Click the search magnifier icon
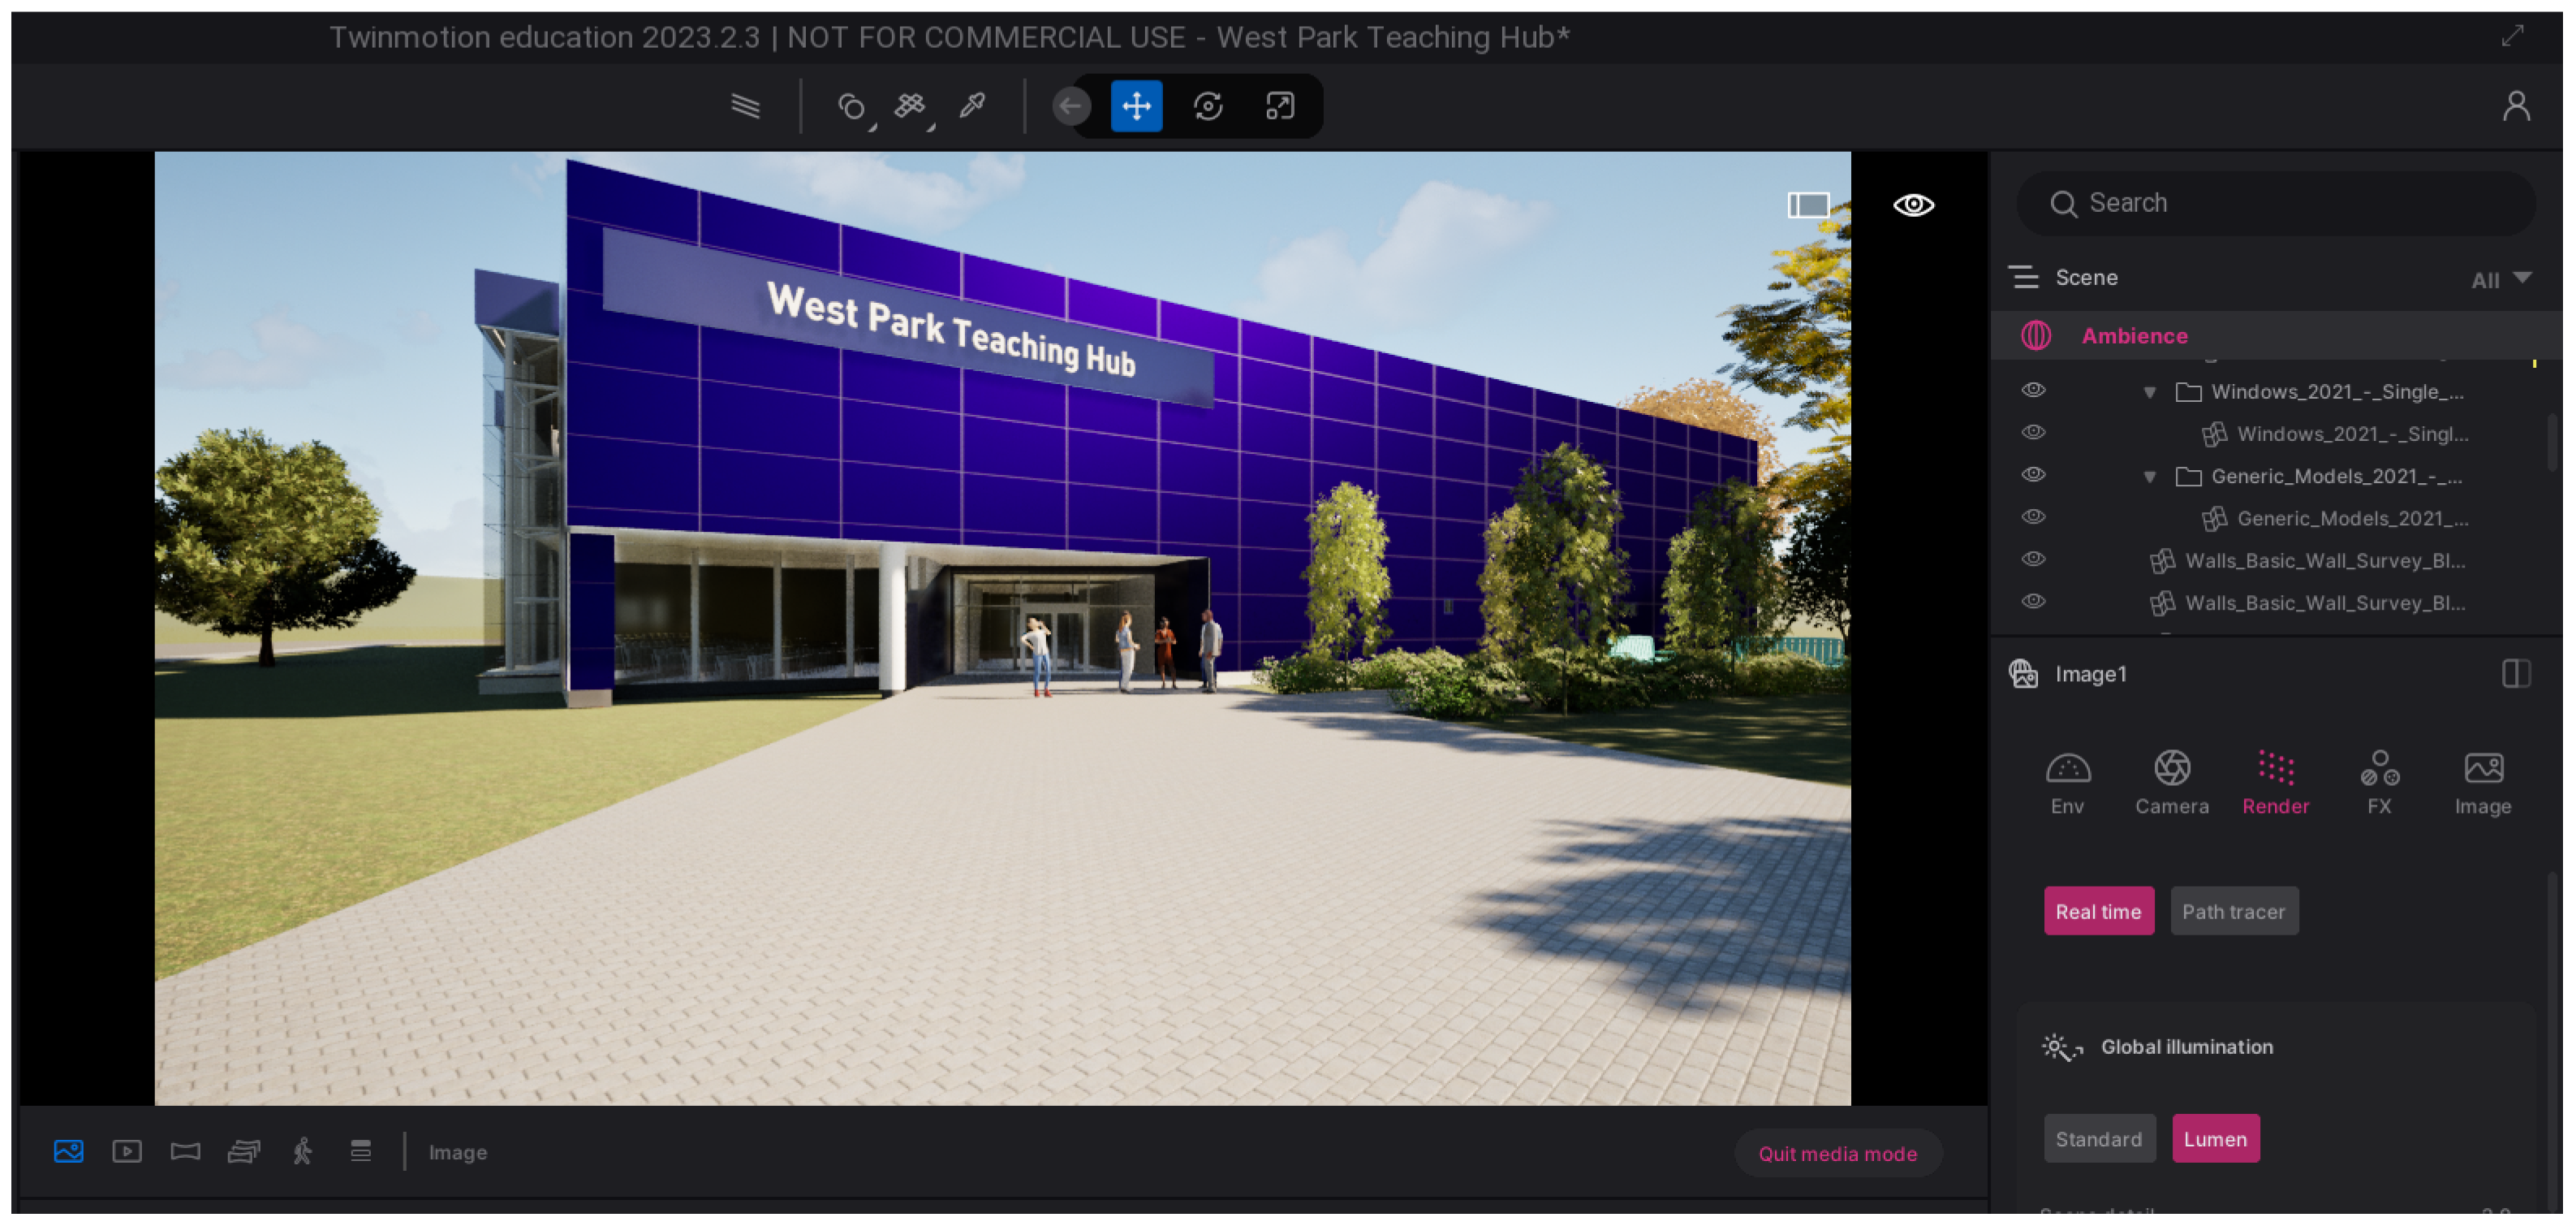 (2063, 204)
